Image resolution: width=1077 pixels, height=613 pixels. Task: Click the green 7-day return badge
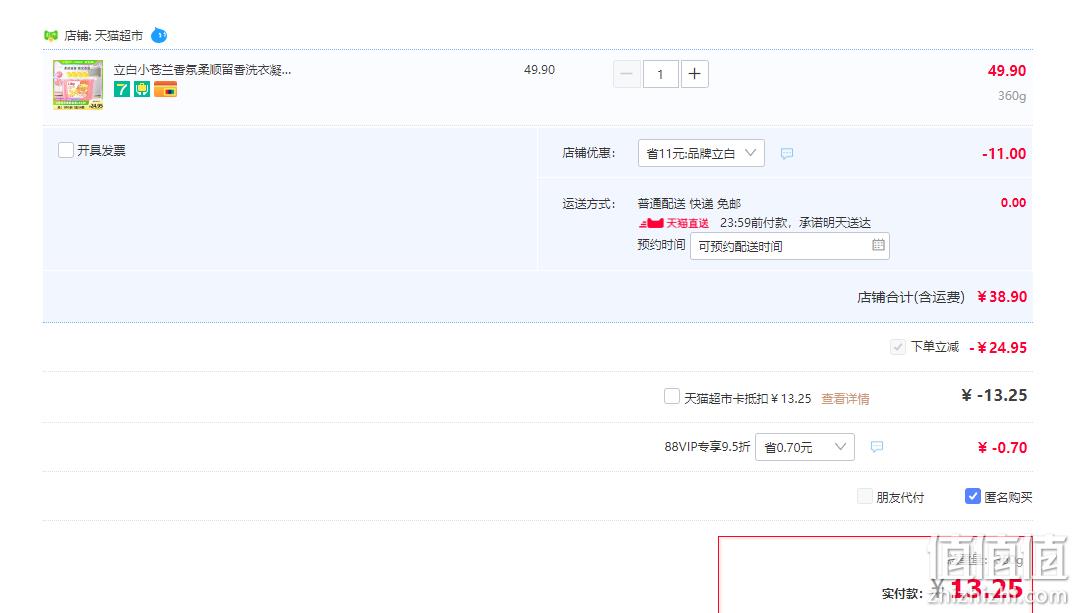122,89
